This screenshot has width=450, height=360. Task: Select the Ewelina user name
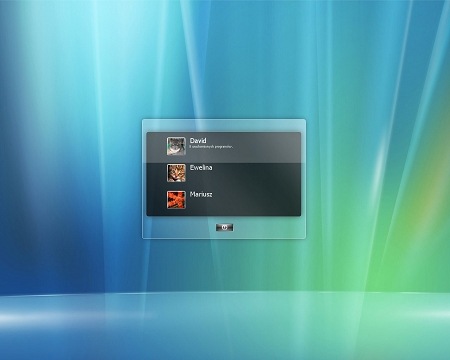201,167
